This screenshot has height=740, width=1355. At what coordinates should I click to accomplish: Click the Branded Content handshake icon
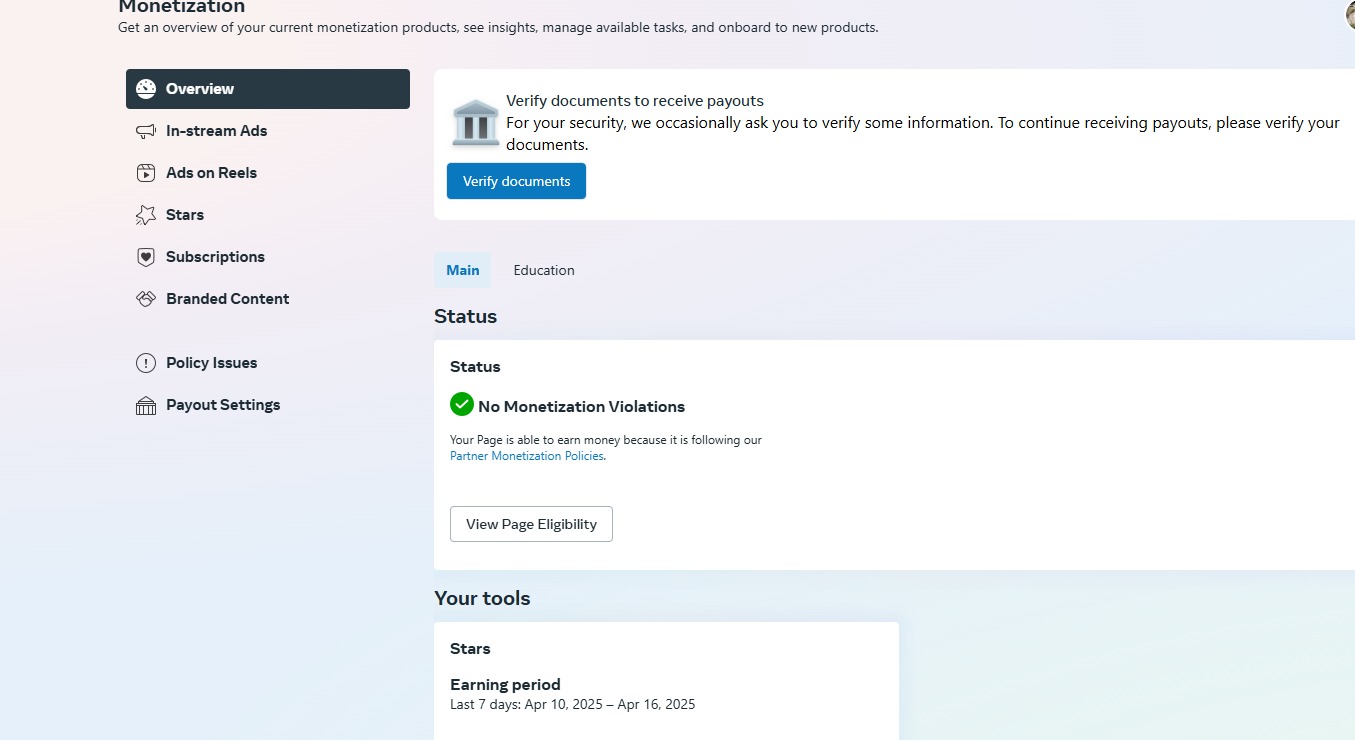pos(146,299)
